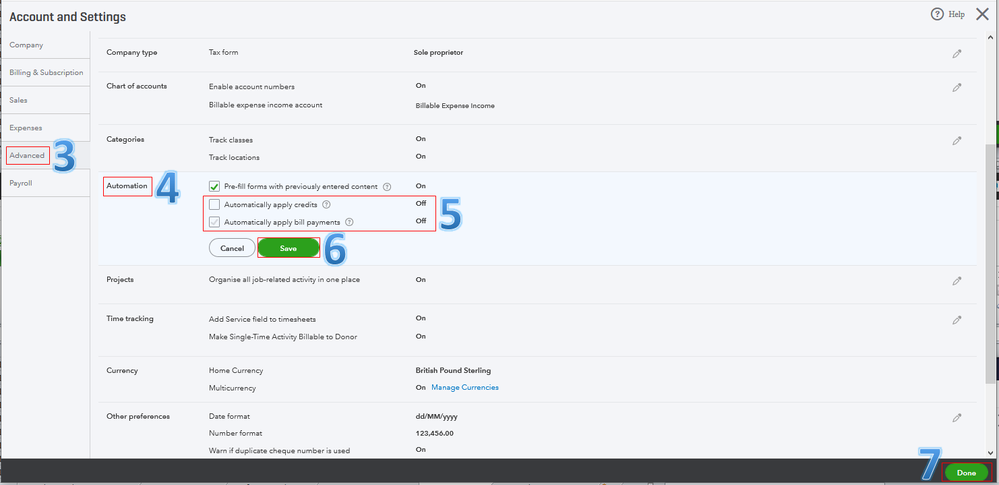Click 'Add Service field to timesheets'
This screenshot has width=999, height=485.
262,319
